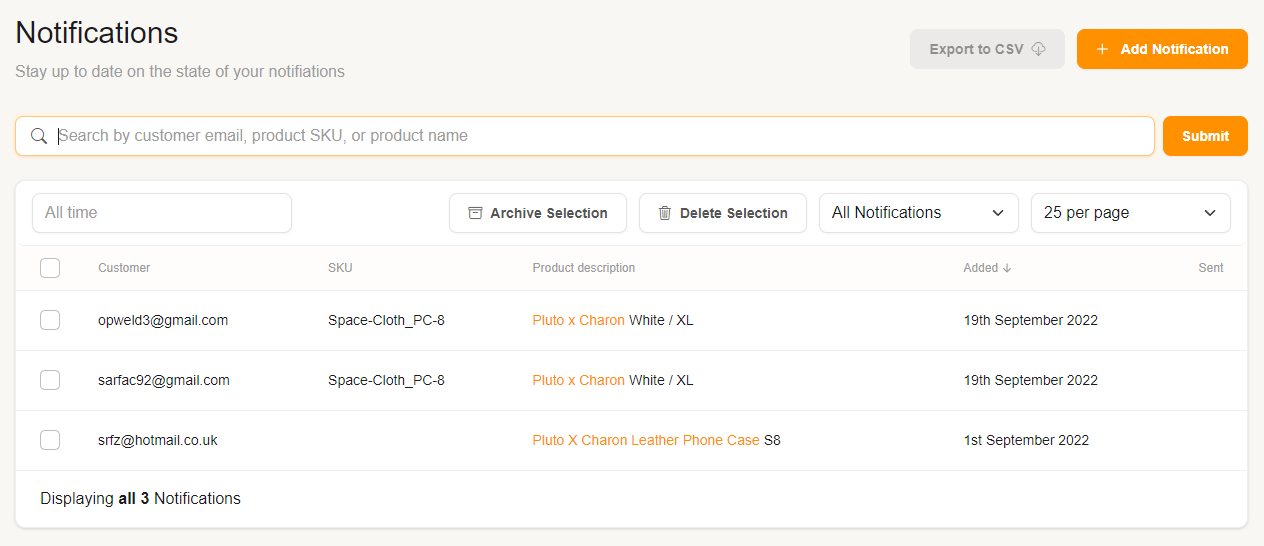The height and width of the screenshot is (546, 1264).
Task: Click the Delete Selection button
Action: click(723, 213)
